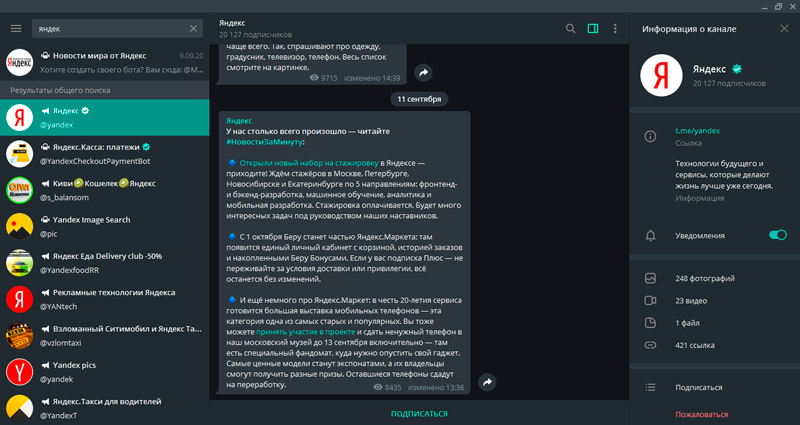Open 'Открыли новый набор на стажировку' link

(x=309, y=163)
